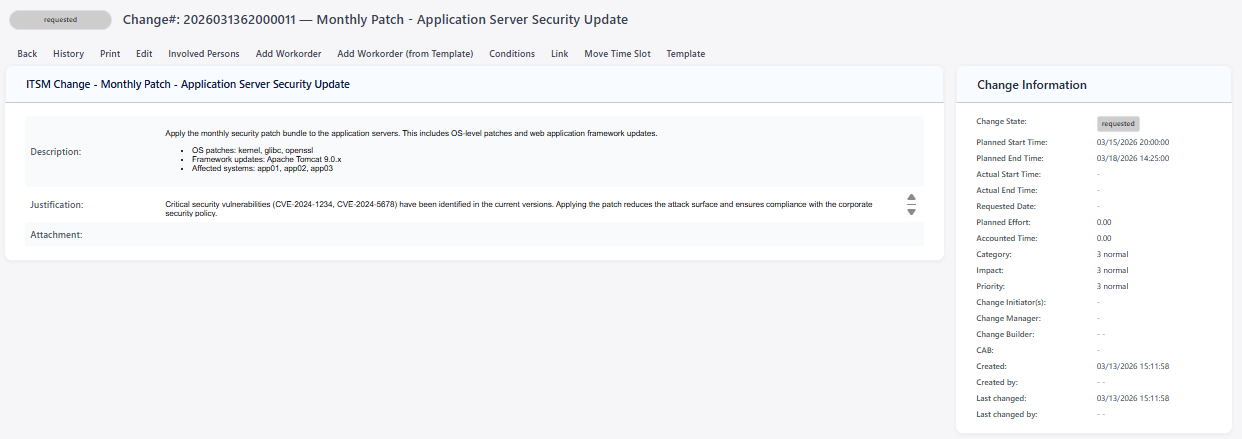Click the Affected systems bullet line

[x=262, y=168]
